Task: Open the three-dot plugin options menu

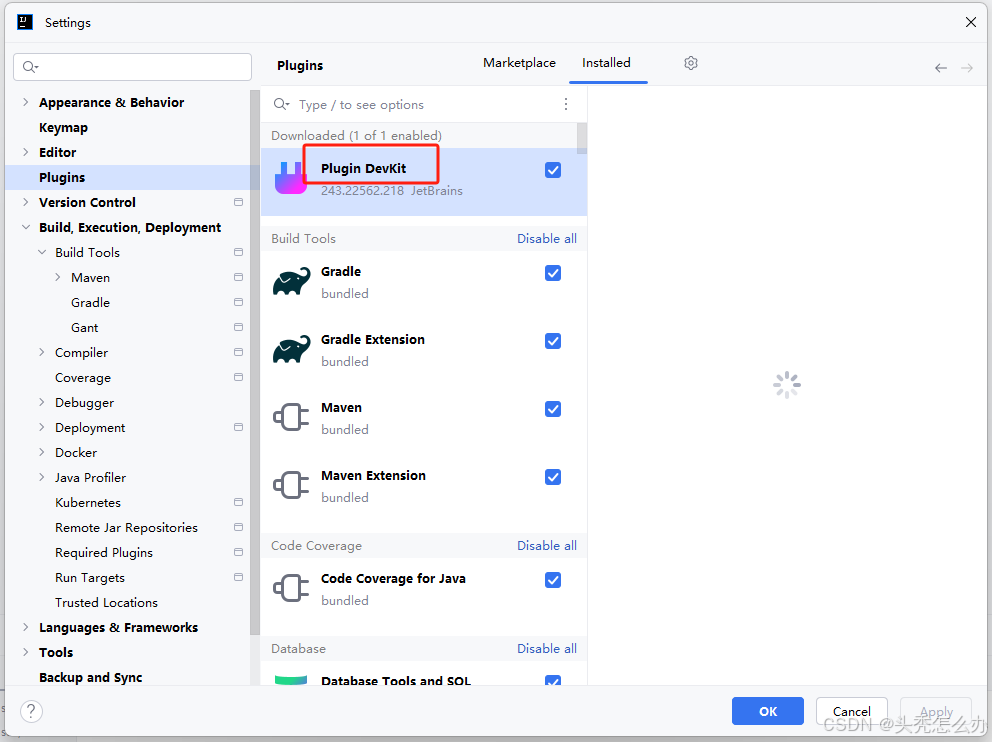Action: (x=566, y=104)
